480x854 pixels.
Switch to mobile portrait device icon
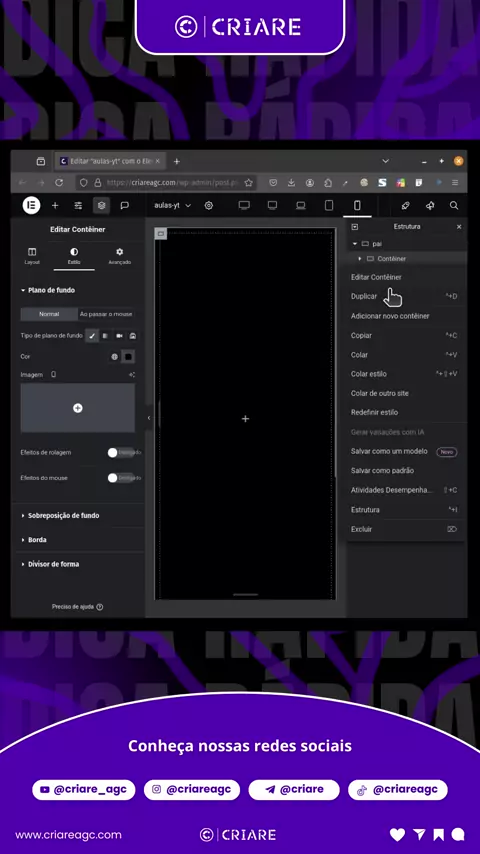click(357, 205)
